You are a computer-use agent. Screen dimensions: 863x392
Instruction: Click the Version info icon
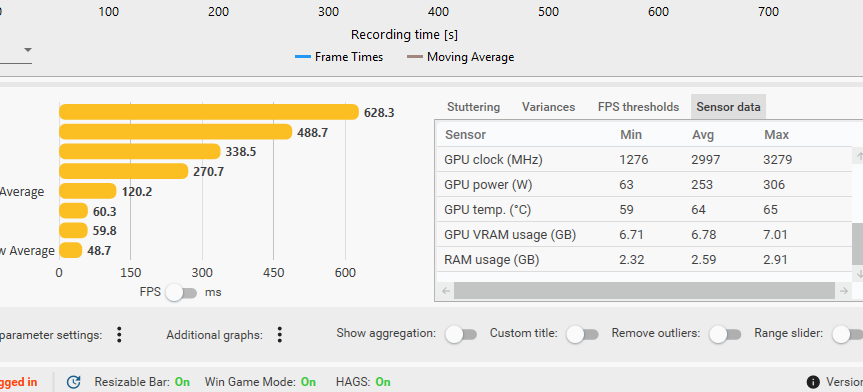[x=813, y=382]
